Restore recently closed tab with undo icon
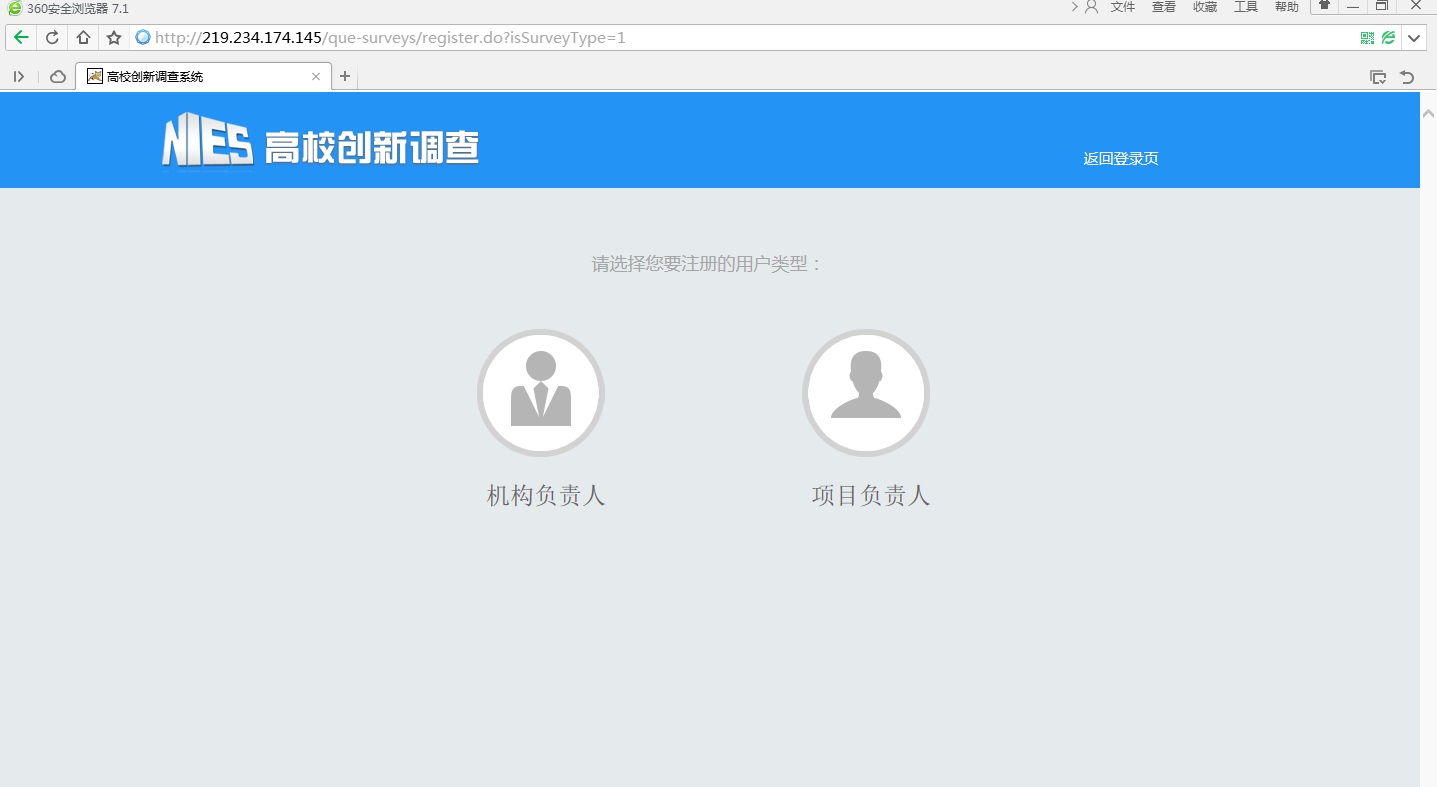Screen dimensions: 1437x787 tap(1406, 76)
